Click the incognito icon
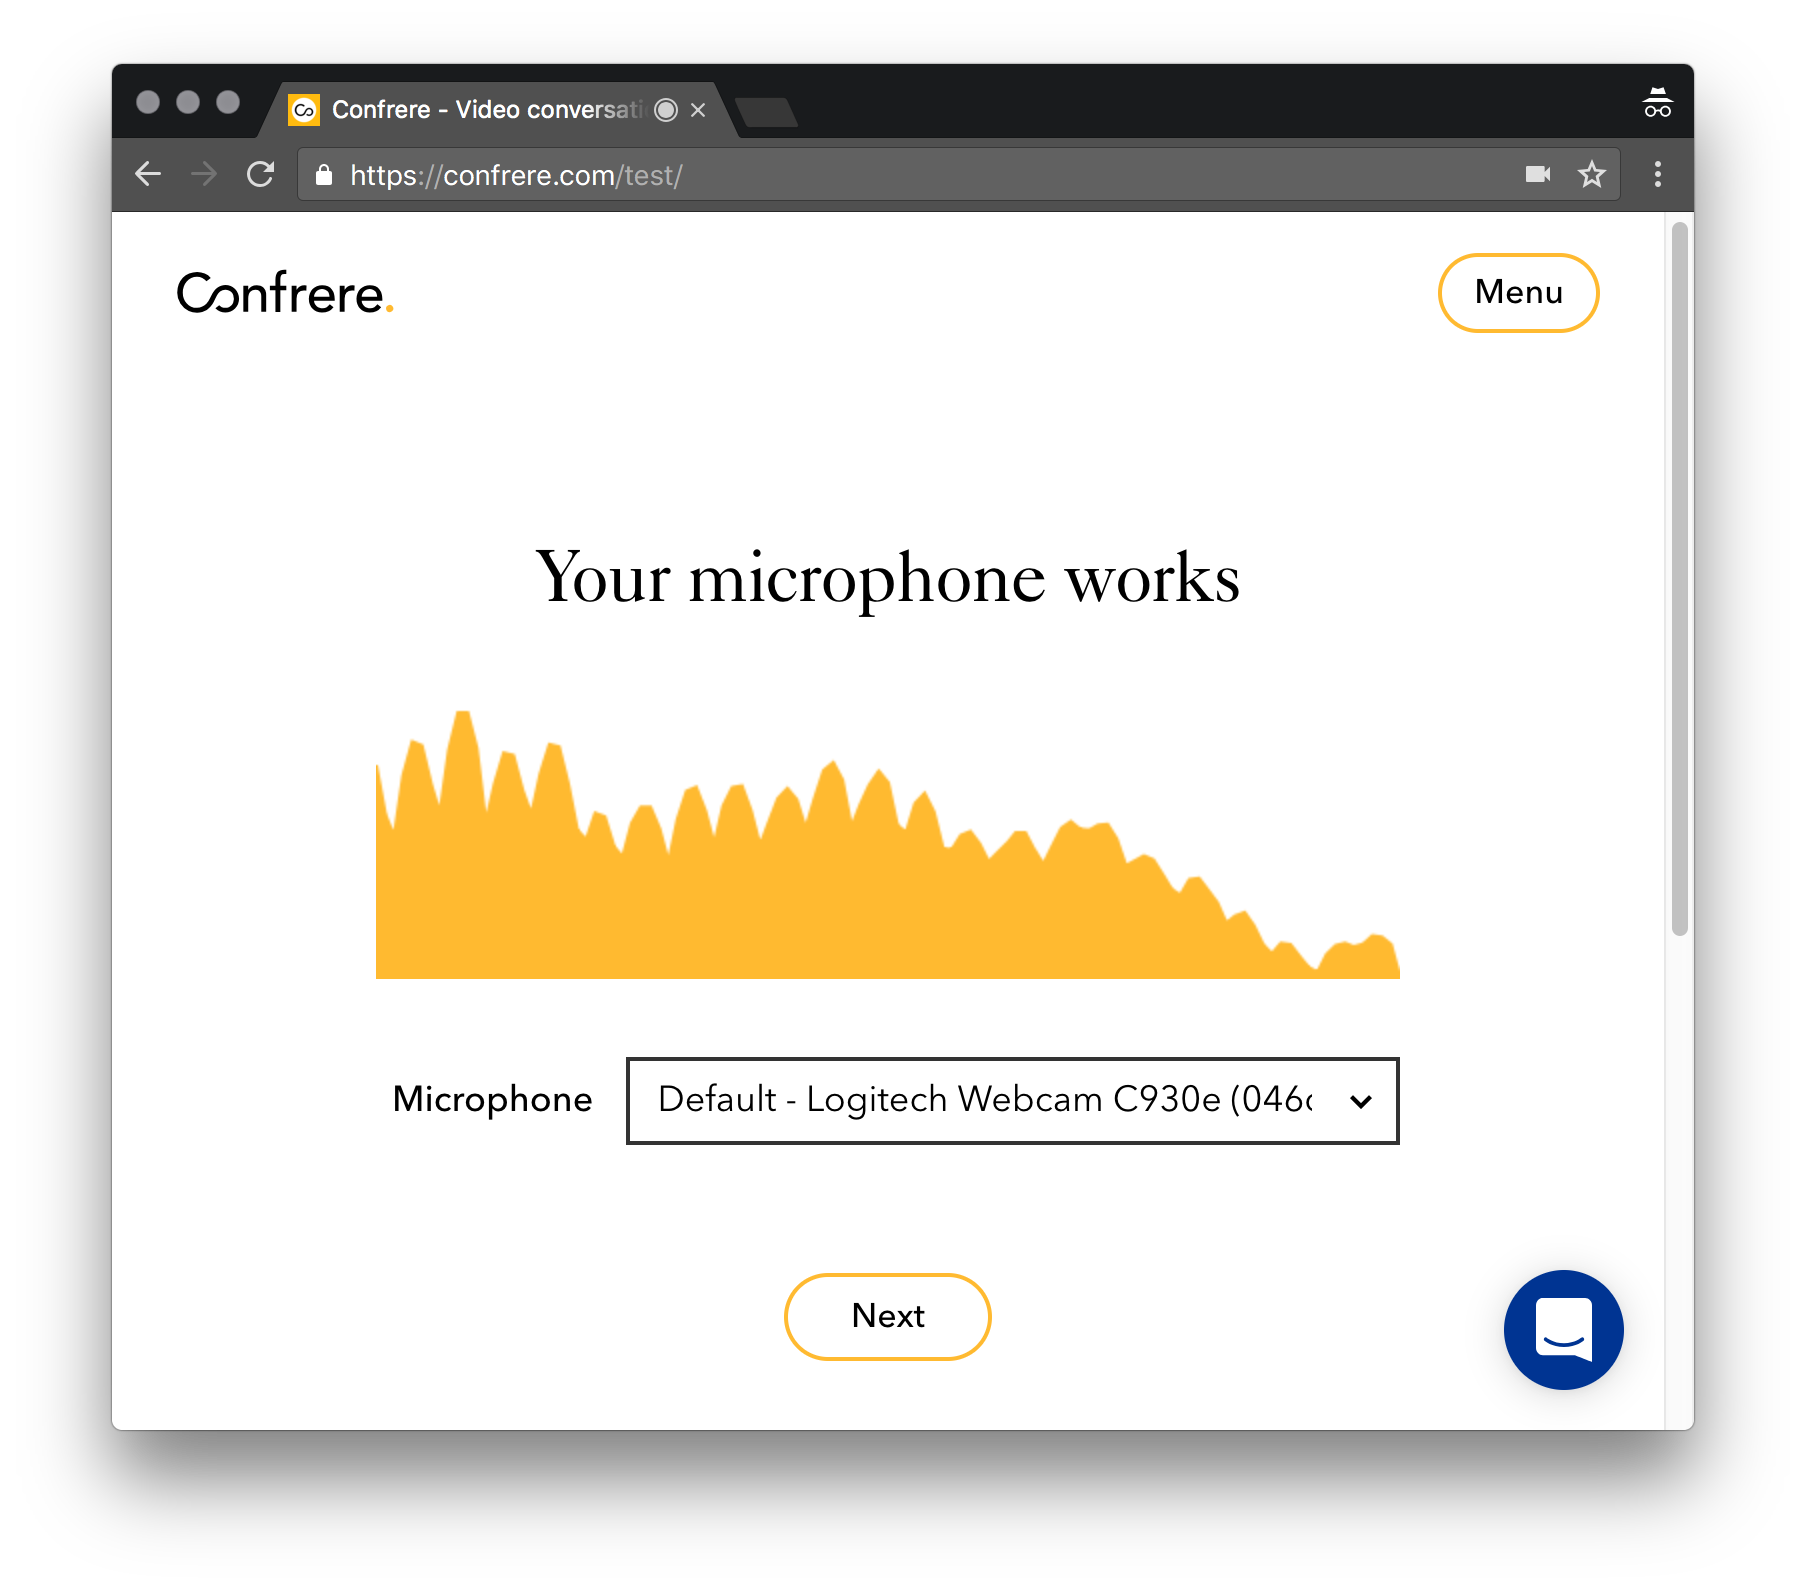Image resolution: width=1806 pixels, height=1590 pixels. 1658,102
